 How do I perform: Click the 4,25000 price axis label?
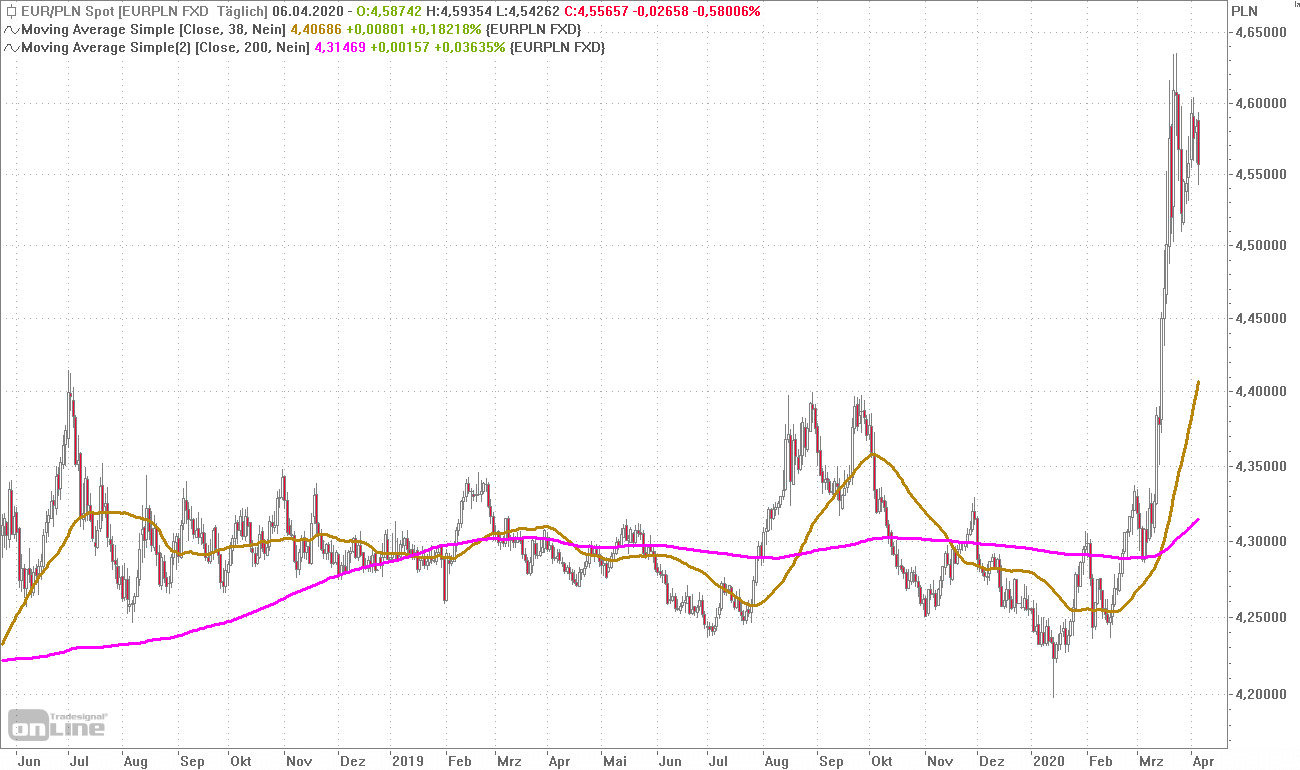click(1260, 618)
